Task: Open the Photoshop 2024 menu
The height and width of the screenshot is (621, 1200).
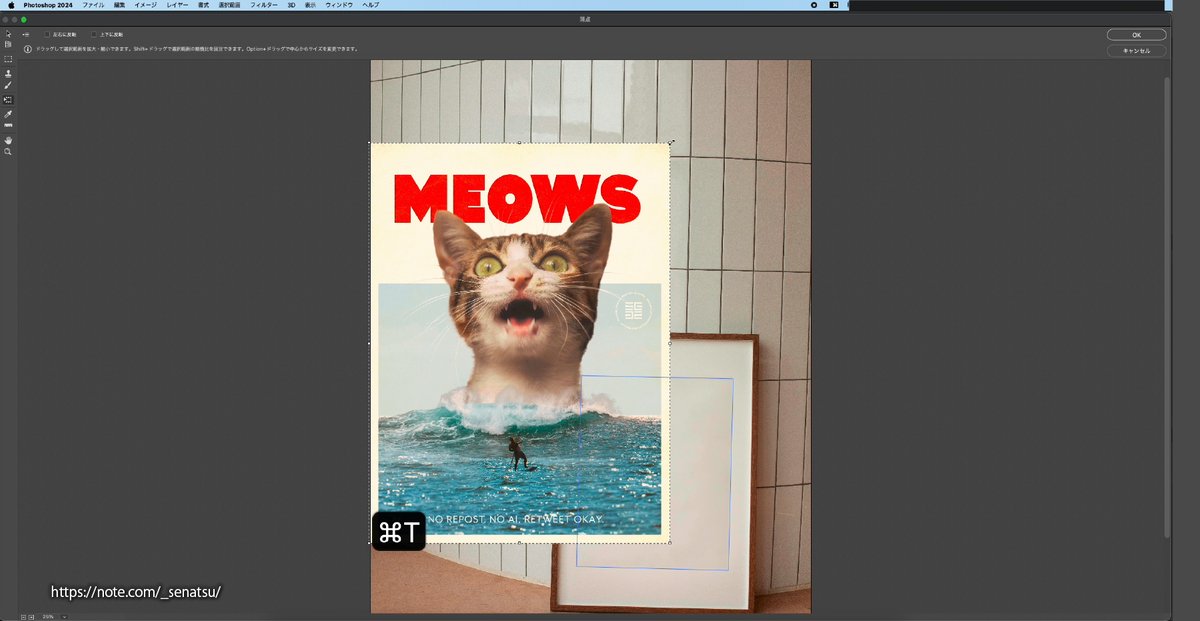Action: point(49,5)
